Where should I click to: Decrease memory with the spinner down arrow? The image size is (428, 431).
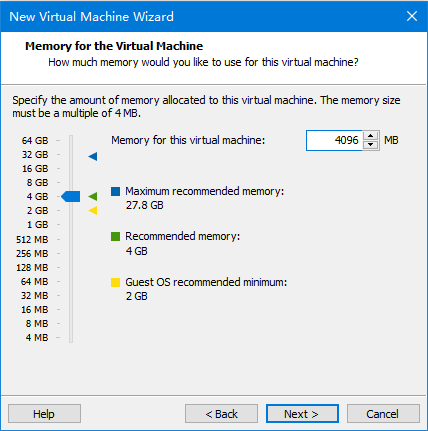point(371,145)
